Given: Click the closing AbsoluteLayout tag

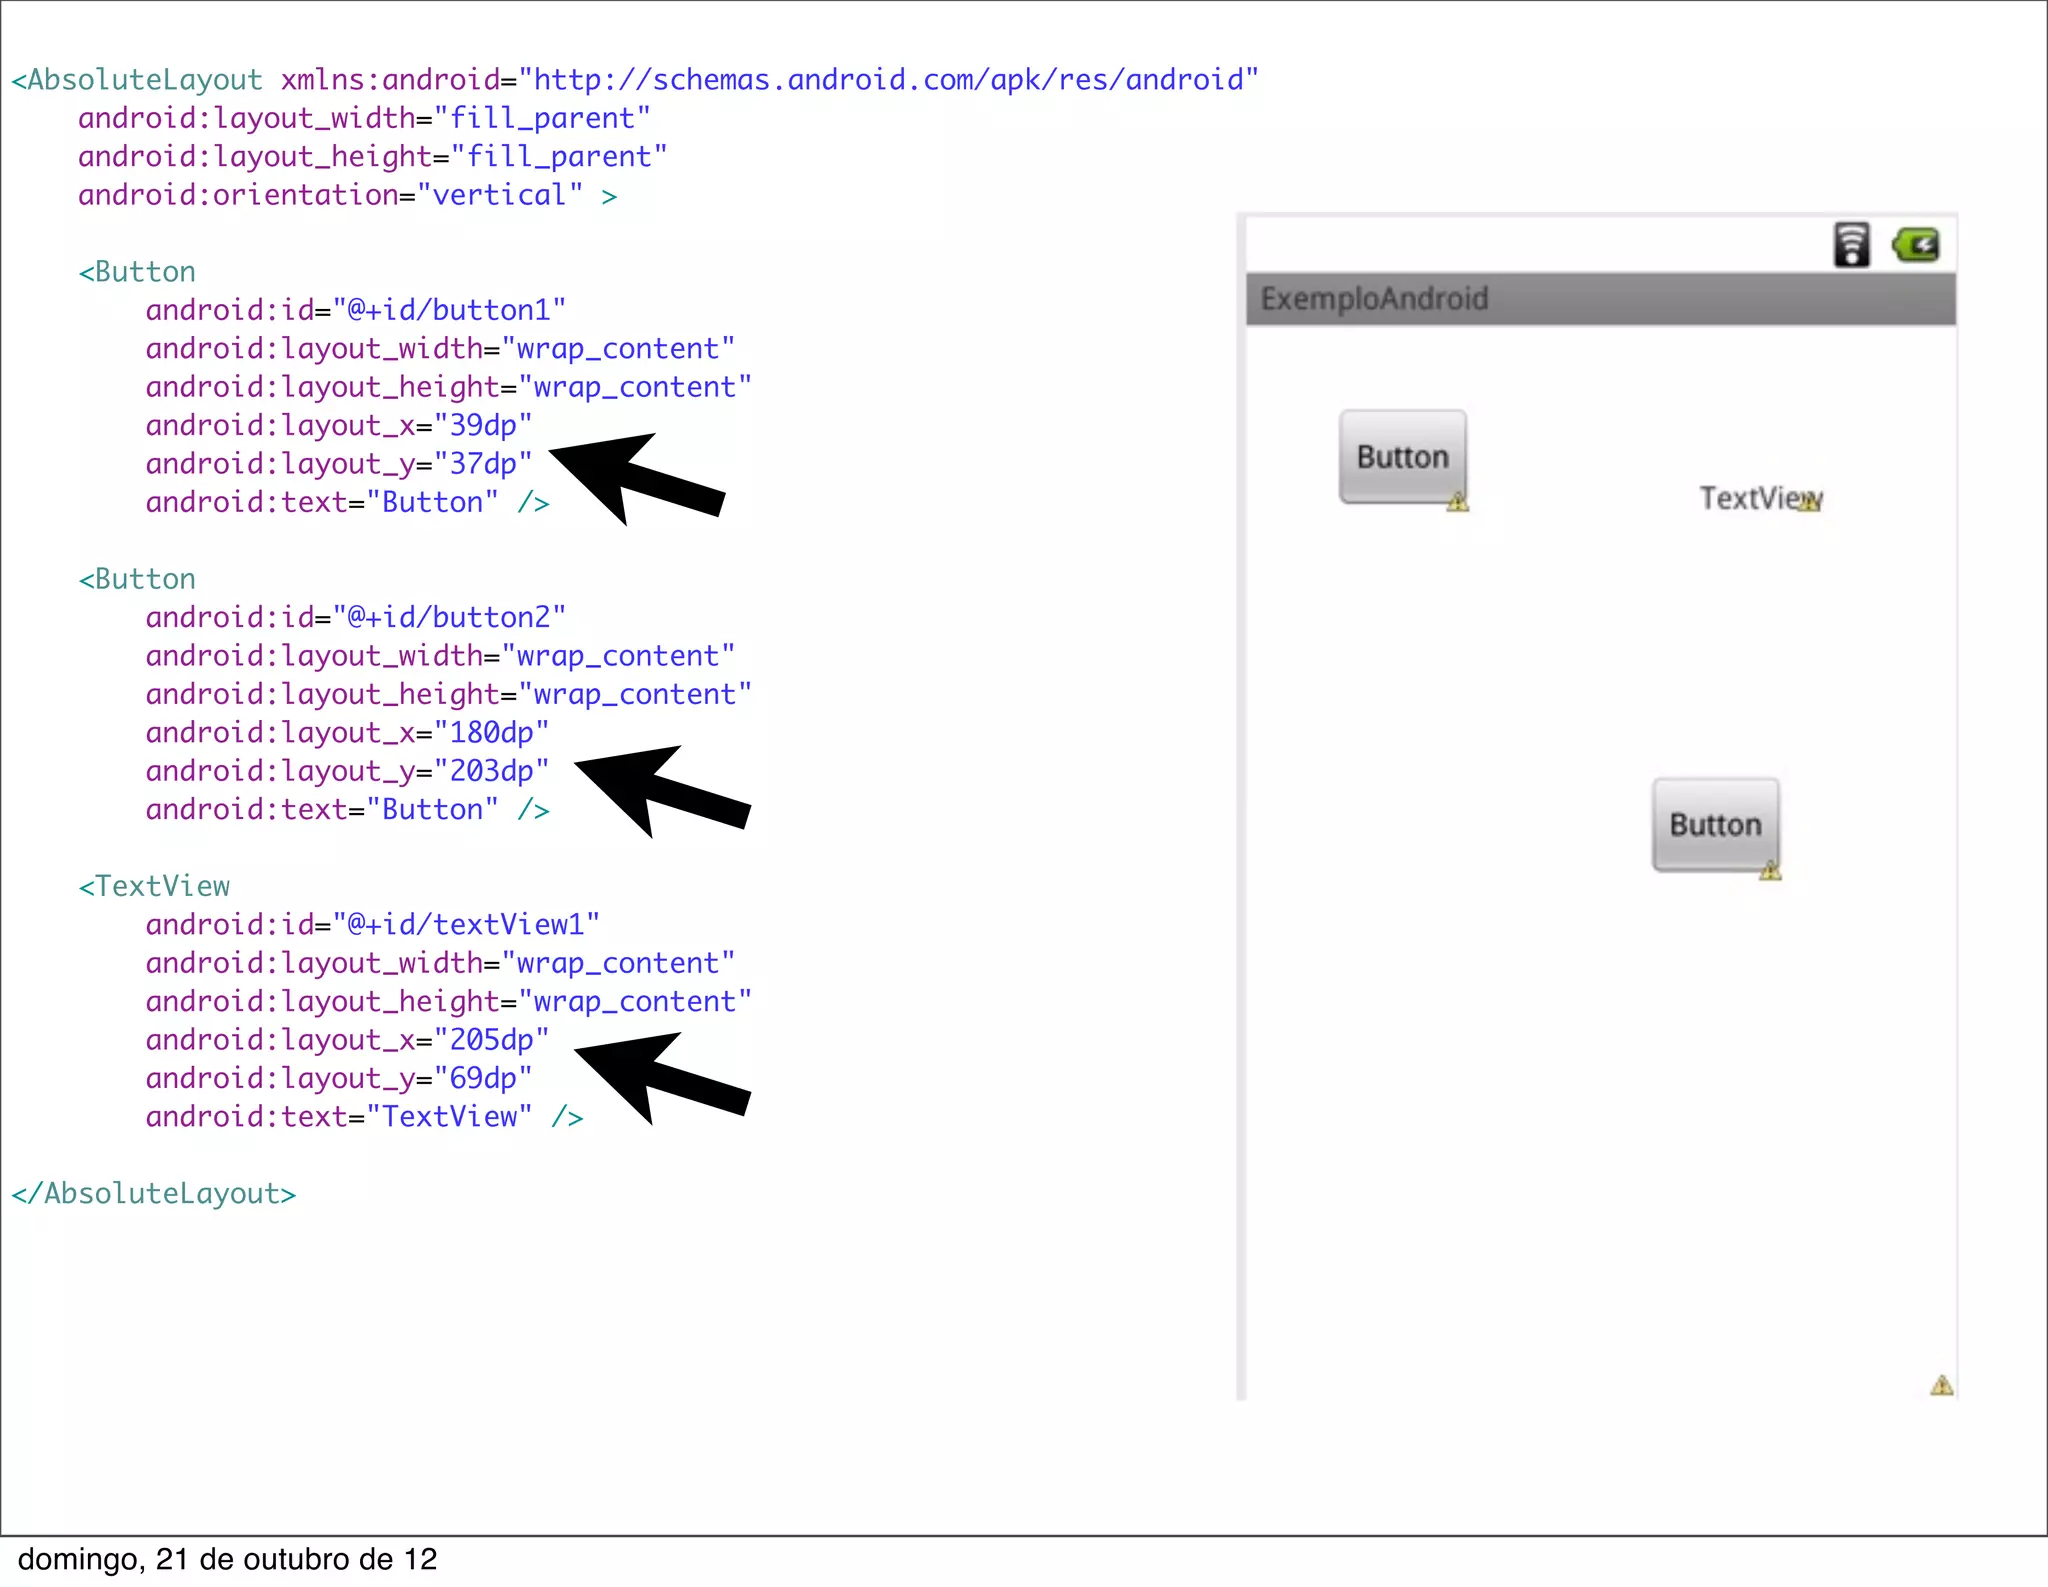Looking at the screenshot, I should coord(154,1194).
